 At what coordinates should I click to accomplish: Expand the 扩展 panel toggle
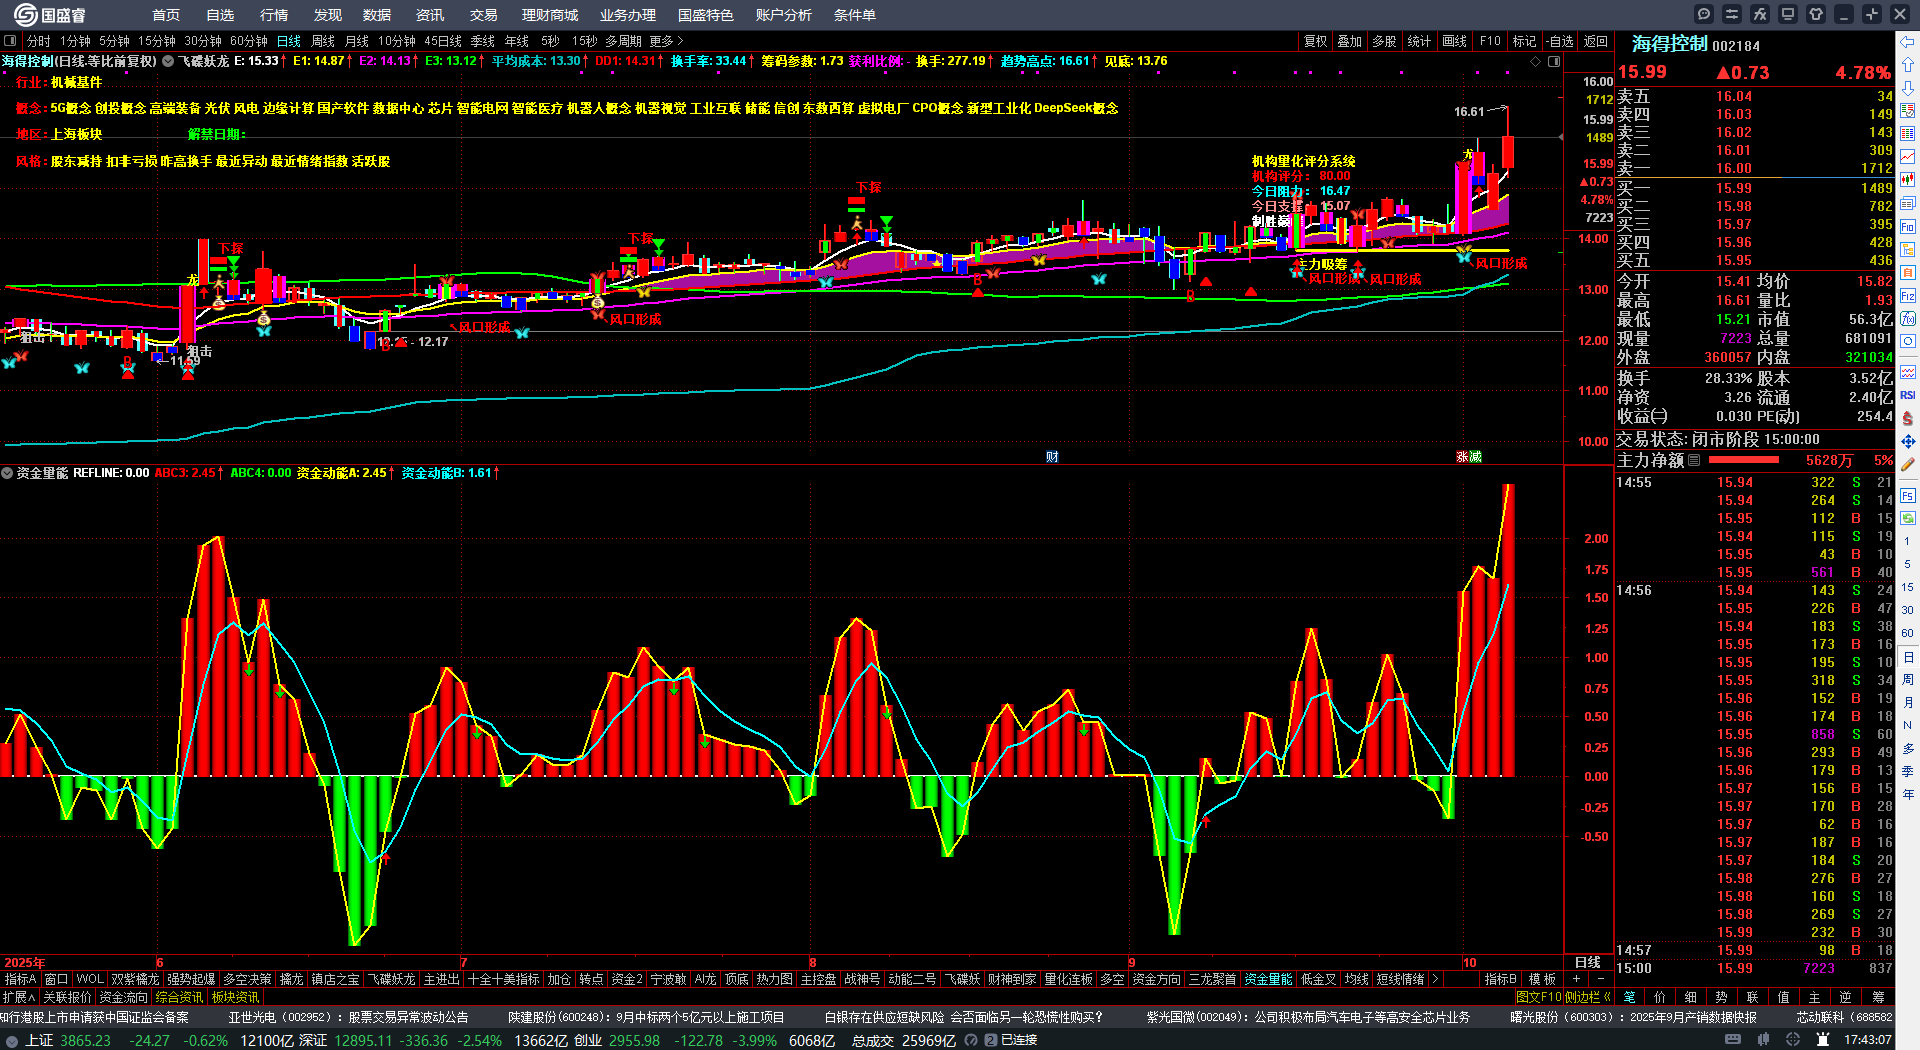[x=19, y=997]
